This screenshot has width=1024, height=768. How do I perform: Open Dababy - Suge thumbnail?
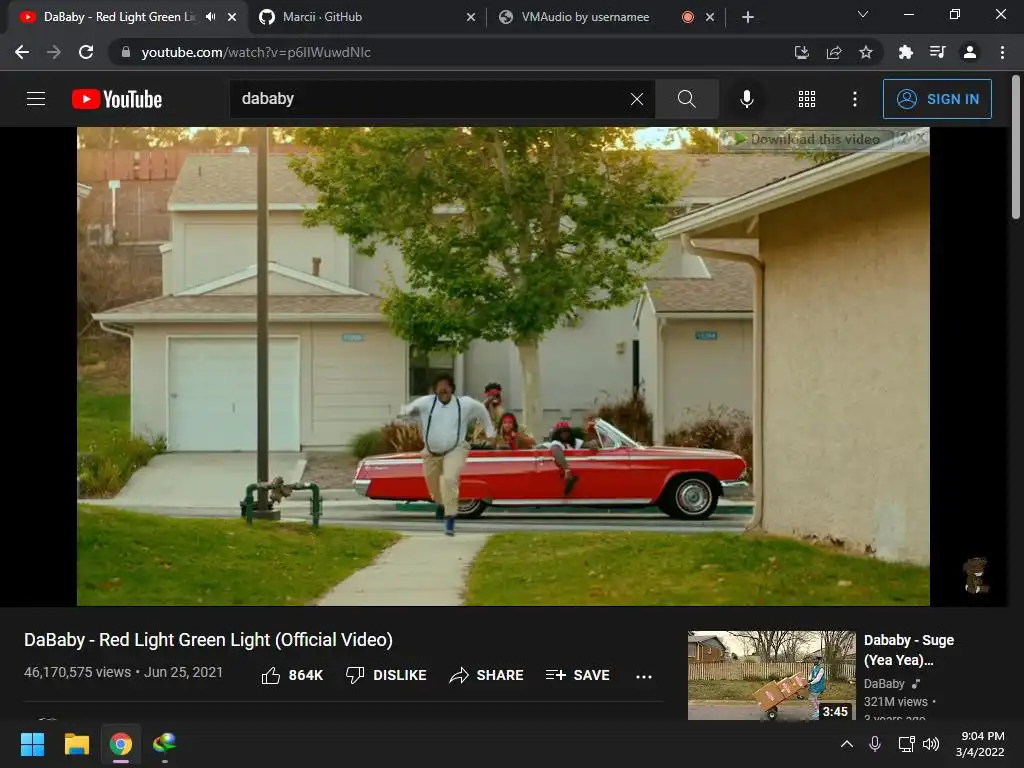[x=771, y=675]
